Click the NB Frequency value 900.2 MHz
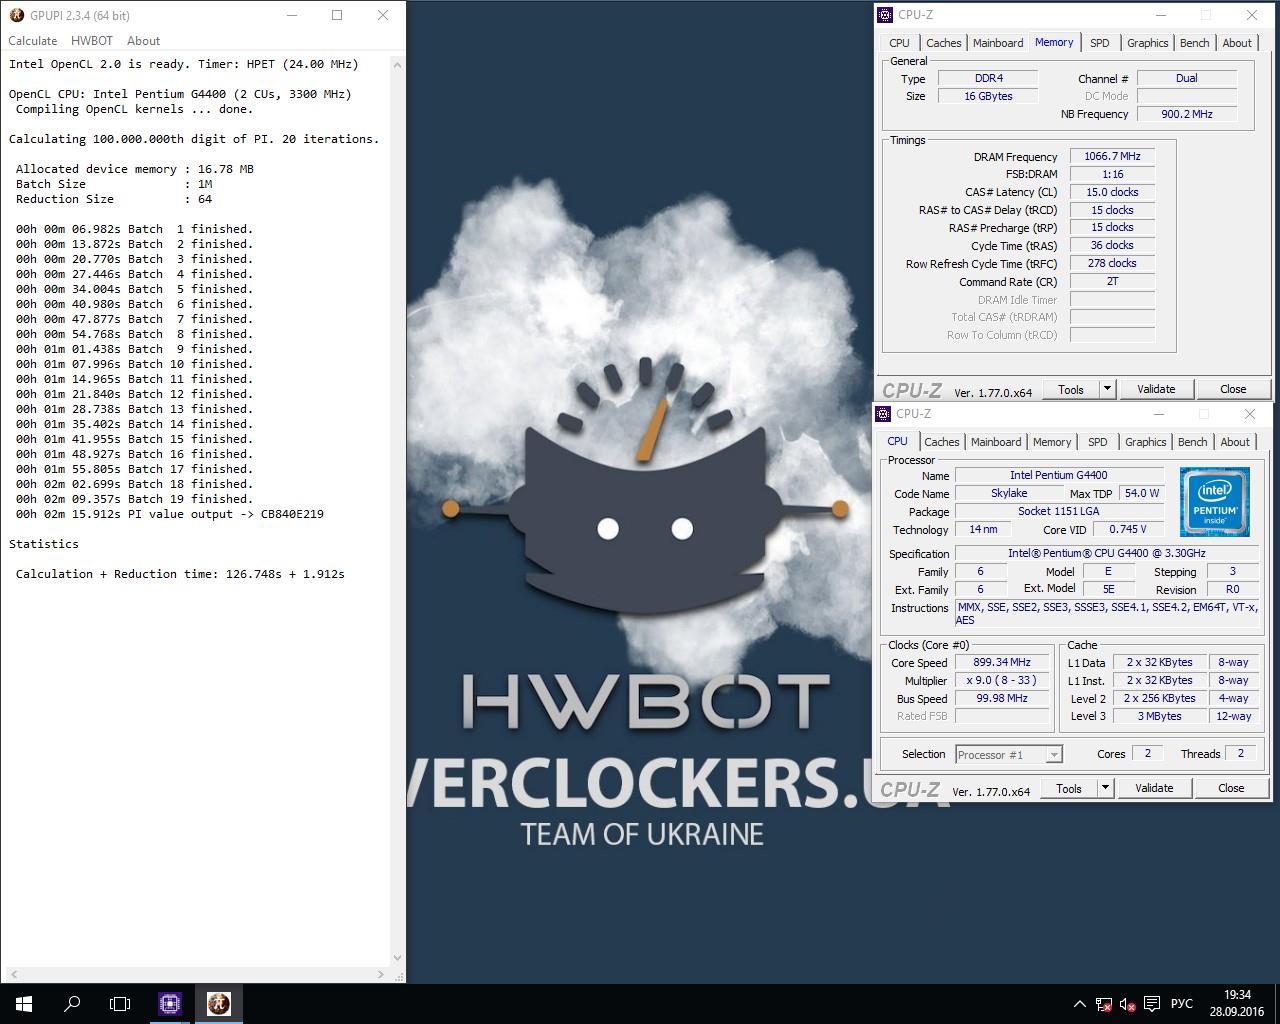 [x=1186, y=114]
